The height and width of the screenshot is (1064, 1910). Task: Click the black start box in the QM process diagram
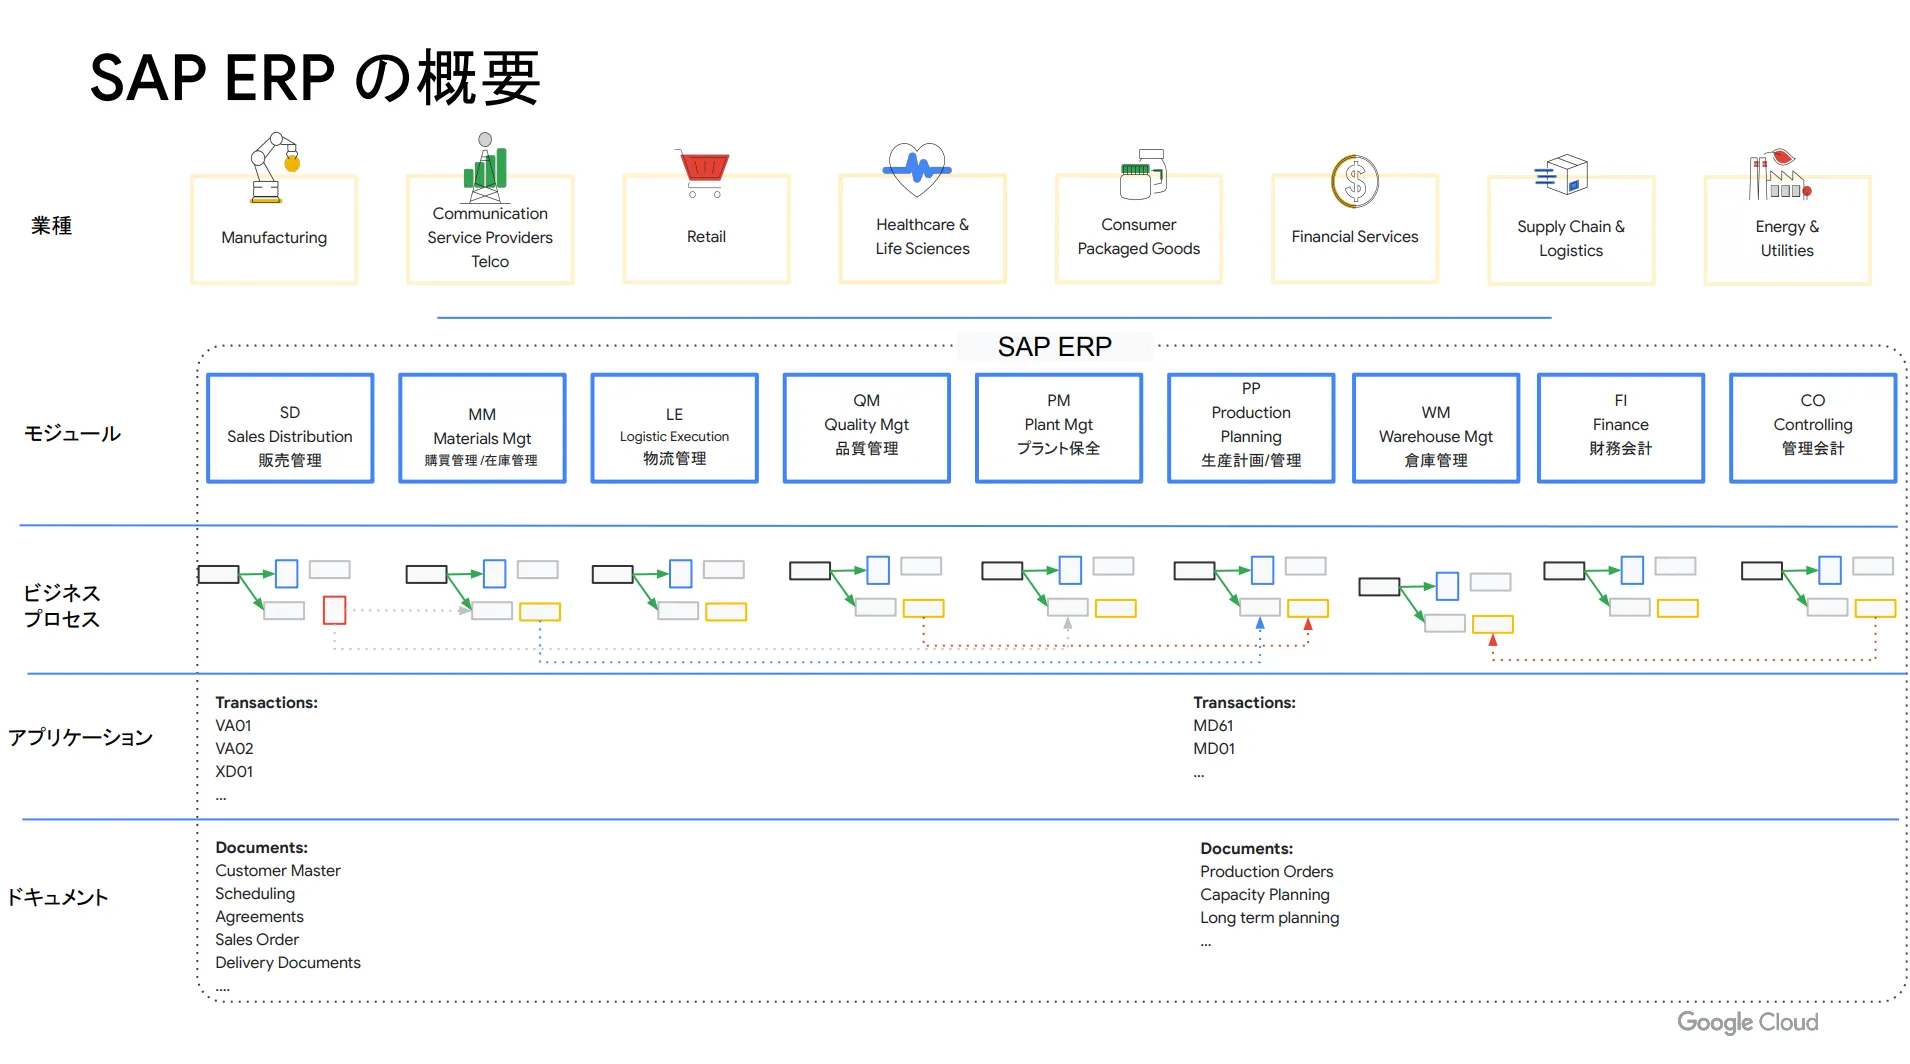pyautogui.click(x=810, y=571)
